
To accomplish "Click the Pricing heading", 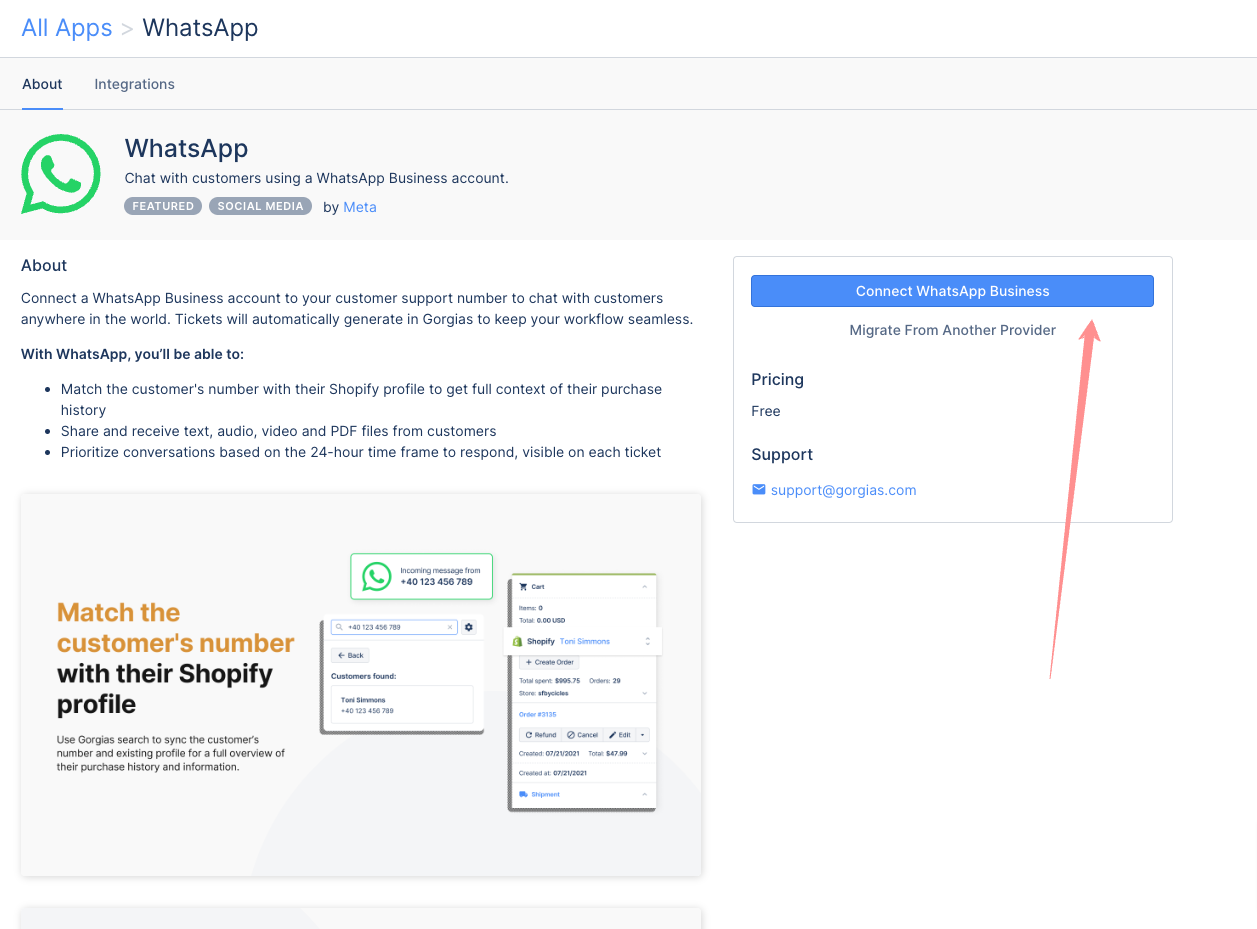I will (x=777, y=379).
